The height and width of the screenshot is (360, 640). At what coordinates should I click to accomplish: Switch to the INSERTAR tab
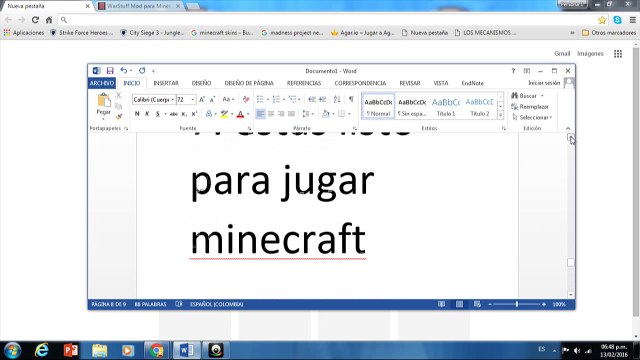tap(166, 83)
